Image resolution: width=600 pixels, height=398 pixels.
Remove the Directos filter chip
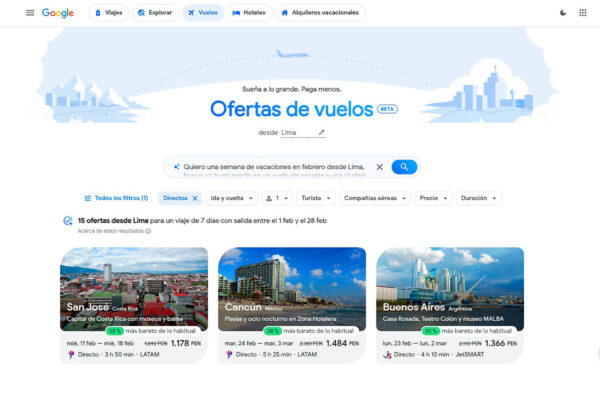click(x=195, y=198)
